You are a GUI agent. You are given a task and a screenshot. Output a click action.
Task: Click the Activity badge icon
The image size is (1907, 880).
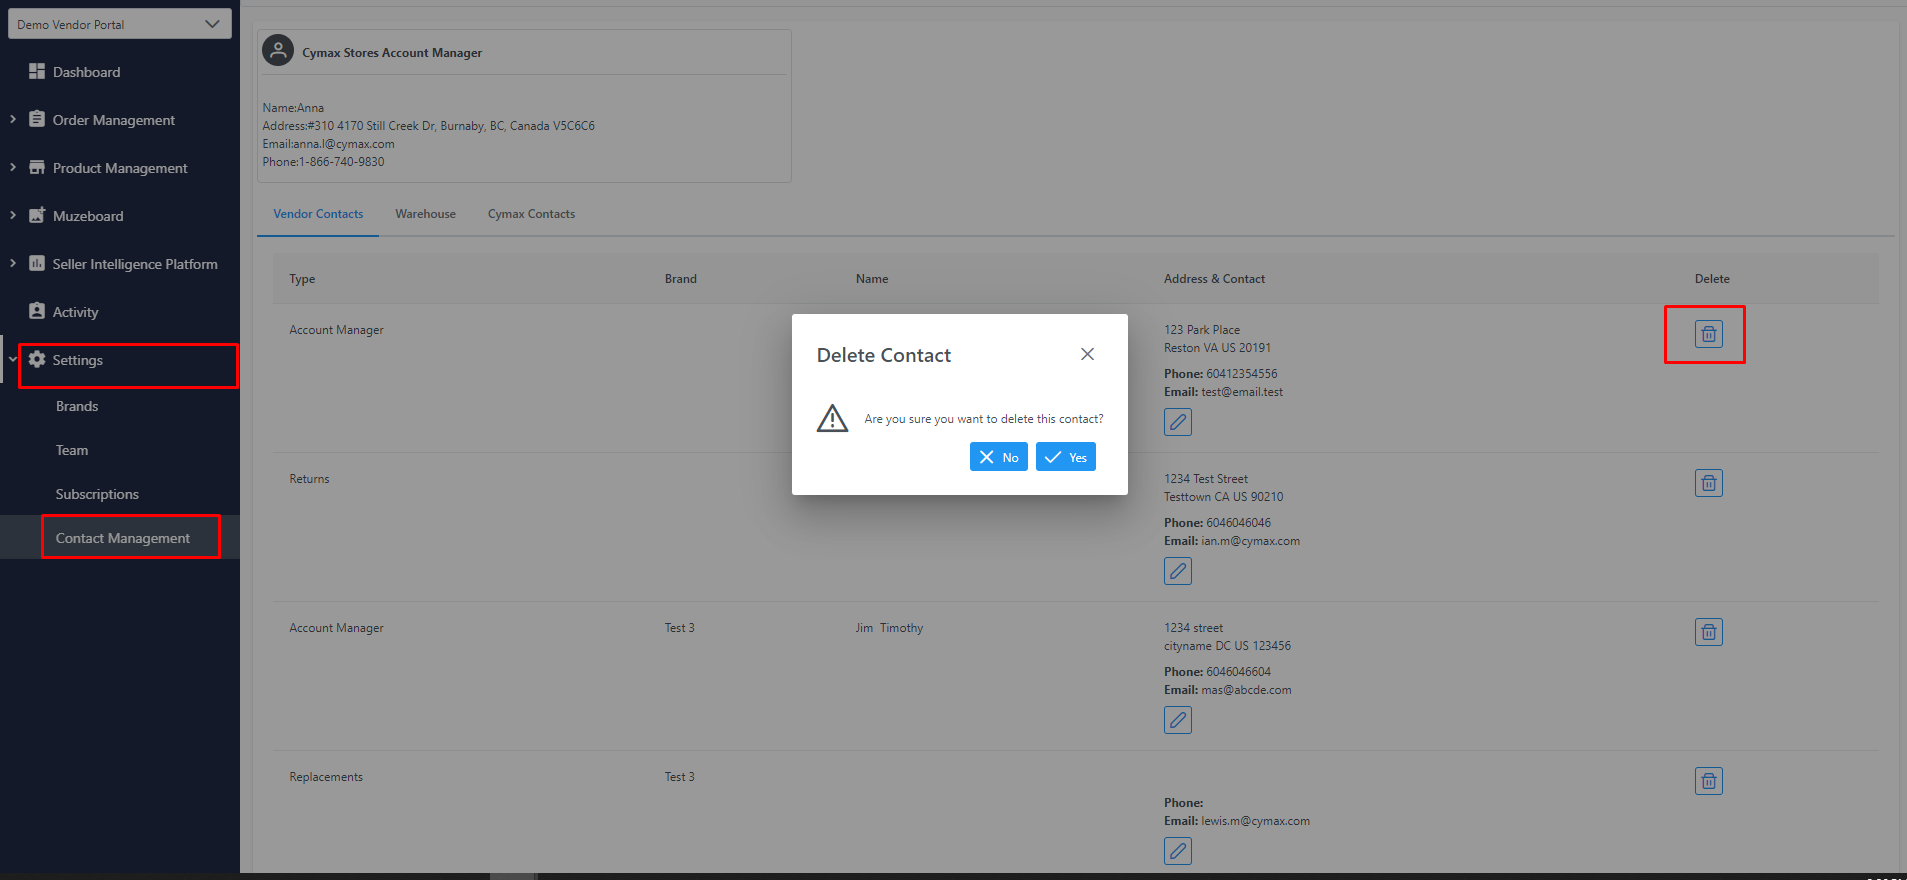click(x=37, y=311)
